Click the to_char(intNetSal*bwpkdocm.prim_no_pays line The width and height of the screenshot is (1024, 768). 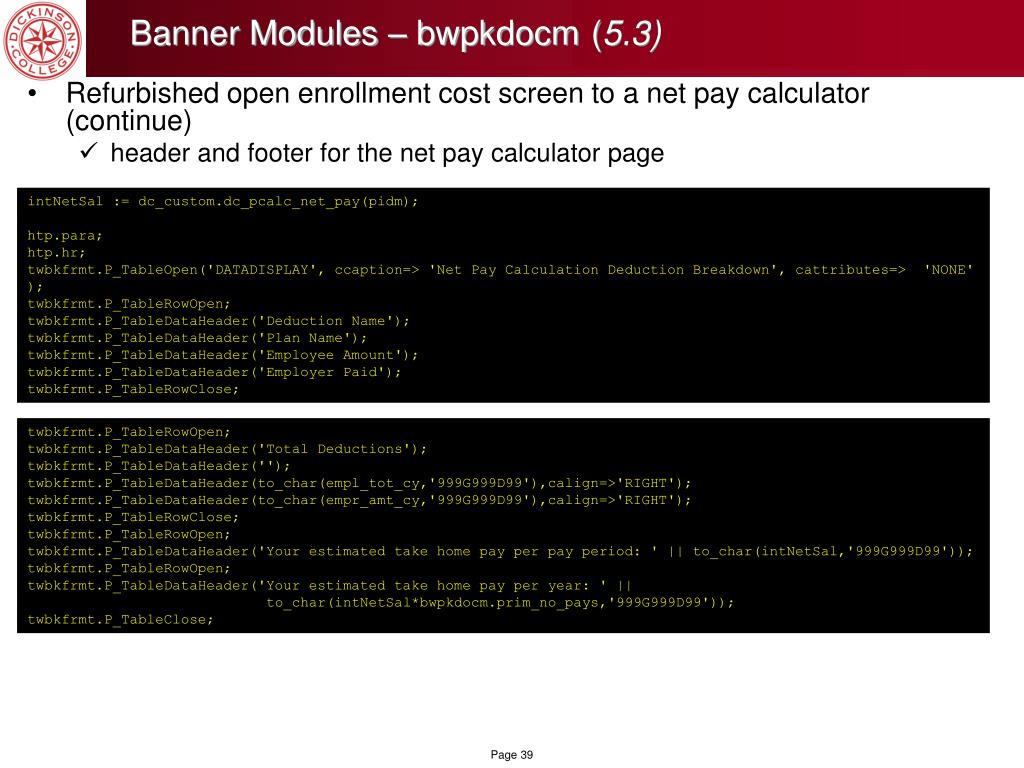[500, 603]
